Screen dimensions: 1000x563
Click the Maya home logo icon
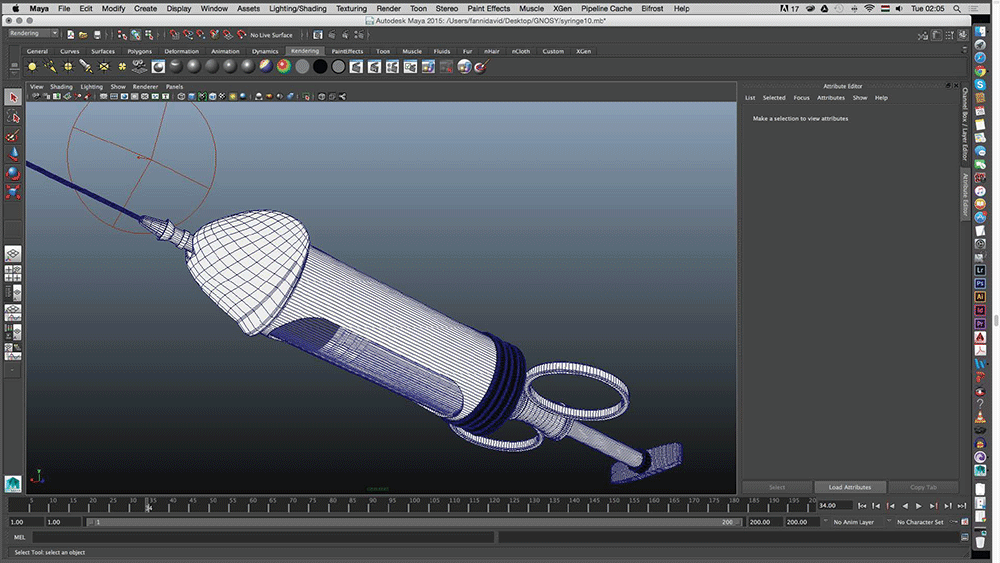click(x=13, y=484)
